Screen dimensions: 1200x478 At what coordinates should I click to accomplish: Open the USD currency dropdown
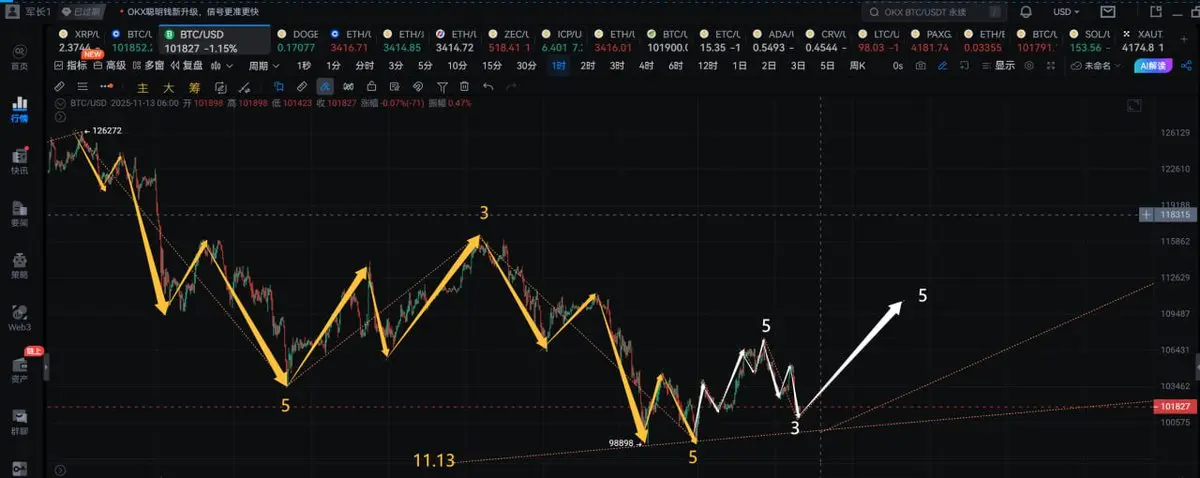pyautogui.click(x=1066, y=12)
